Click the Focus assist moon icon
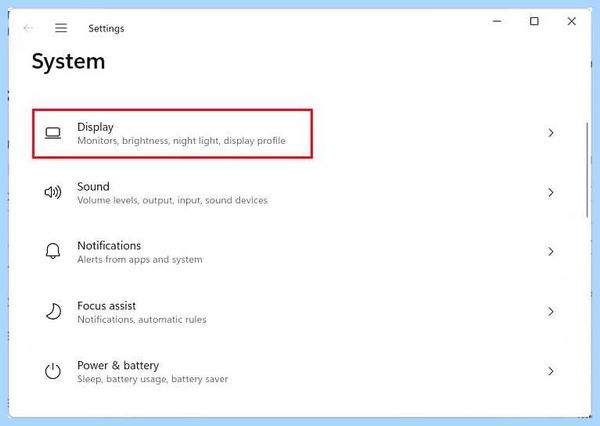600x426 pixels. point(53,311)
